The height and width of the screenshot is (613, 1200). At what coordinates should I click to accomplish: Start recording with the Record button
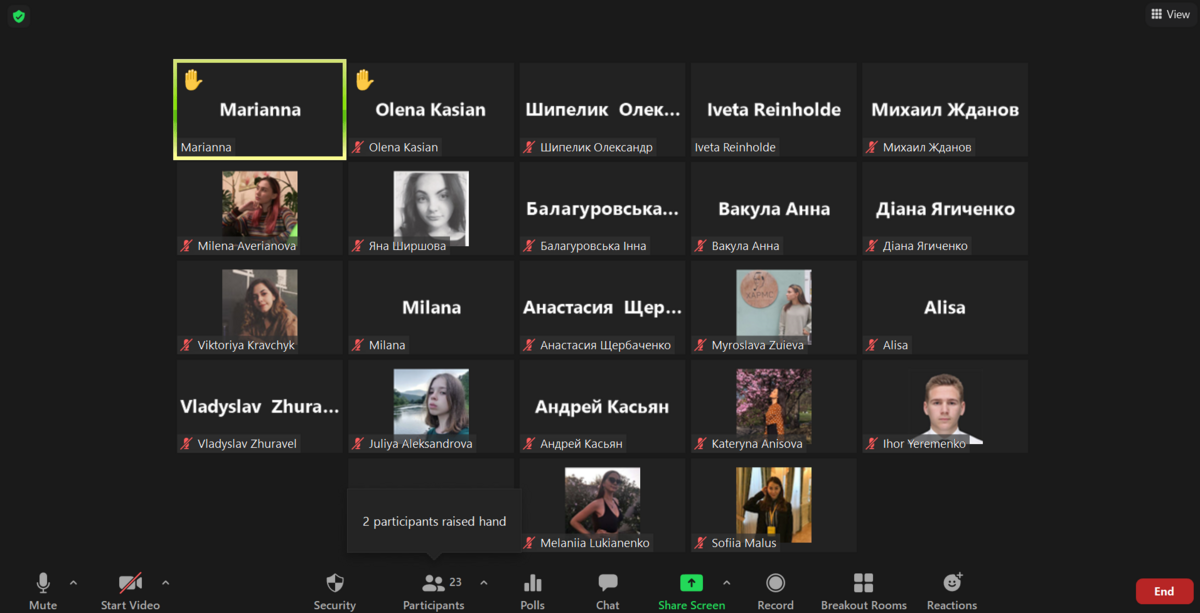pyautogui.click(x=775, y=591)
